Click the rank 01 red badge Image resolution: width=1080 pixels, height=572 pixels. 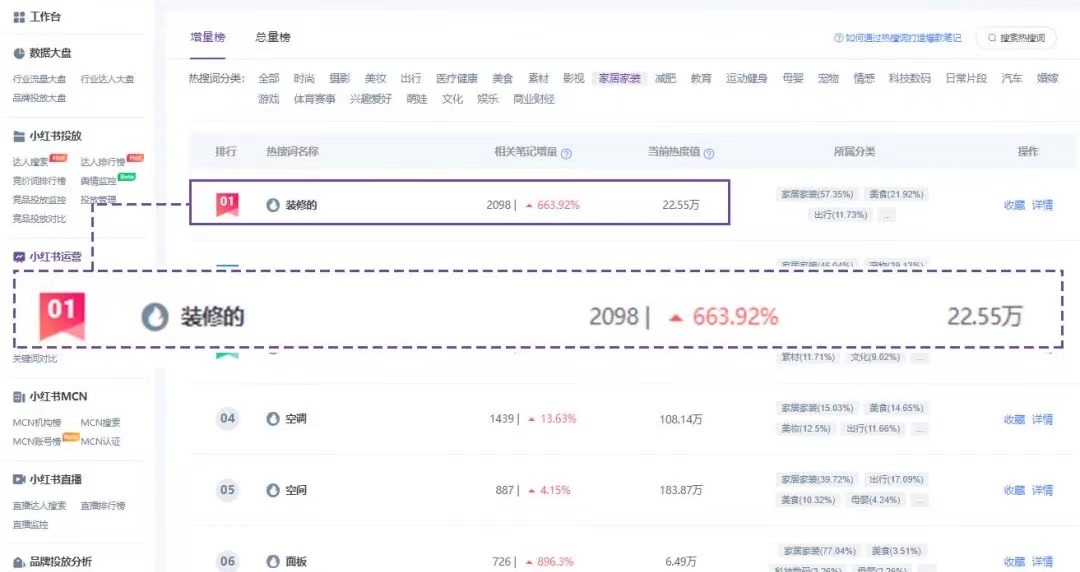[x=227, y=205]
